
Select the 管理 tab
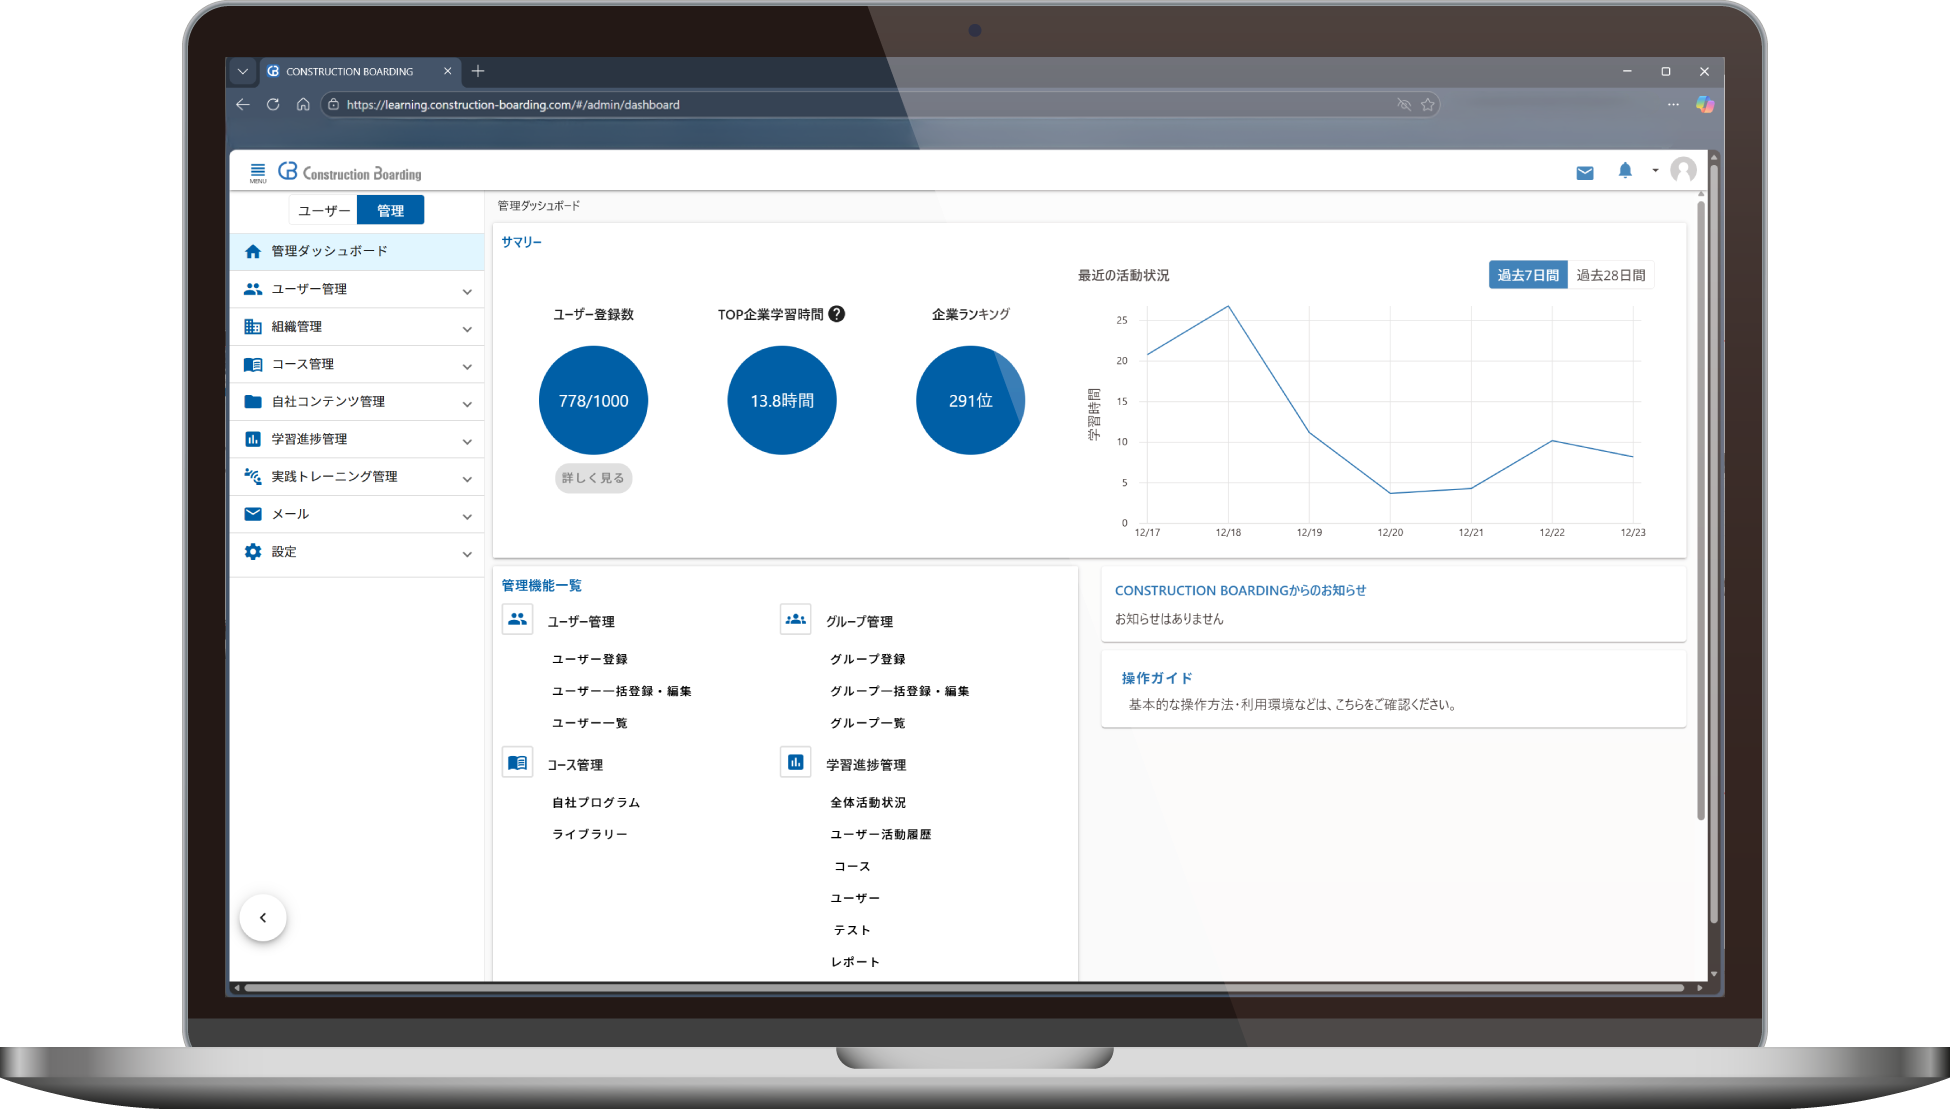(x=390, y=211)
